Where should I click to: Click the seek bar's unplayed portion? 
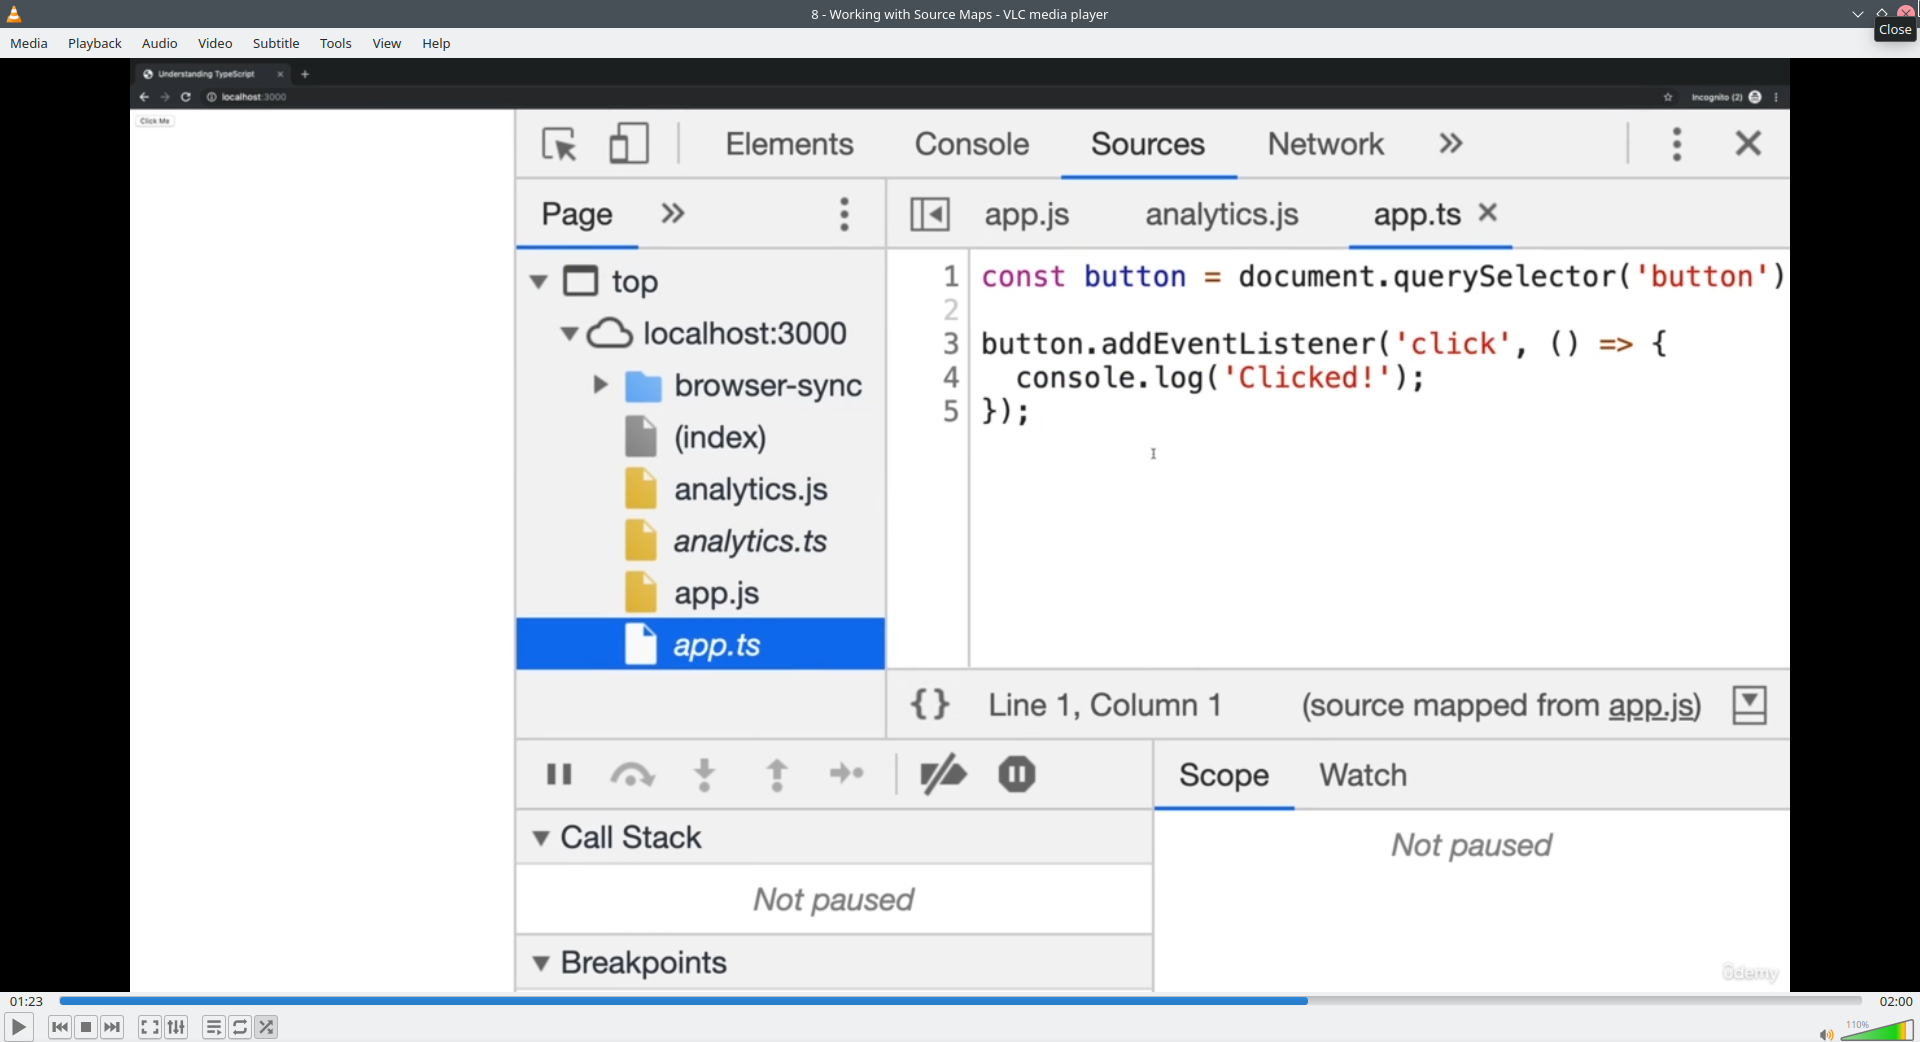click(x=1580, y=1001)
